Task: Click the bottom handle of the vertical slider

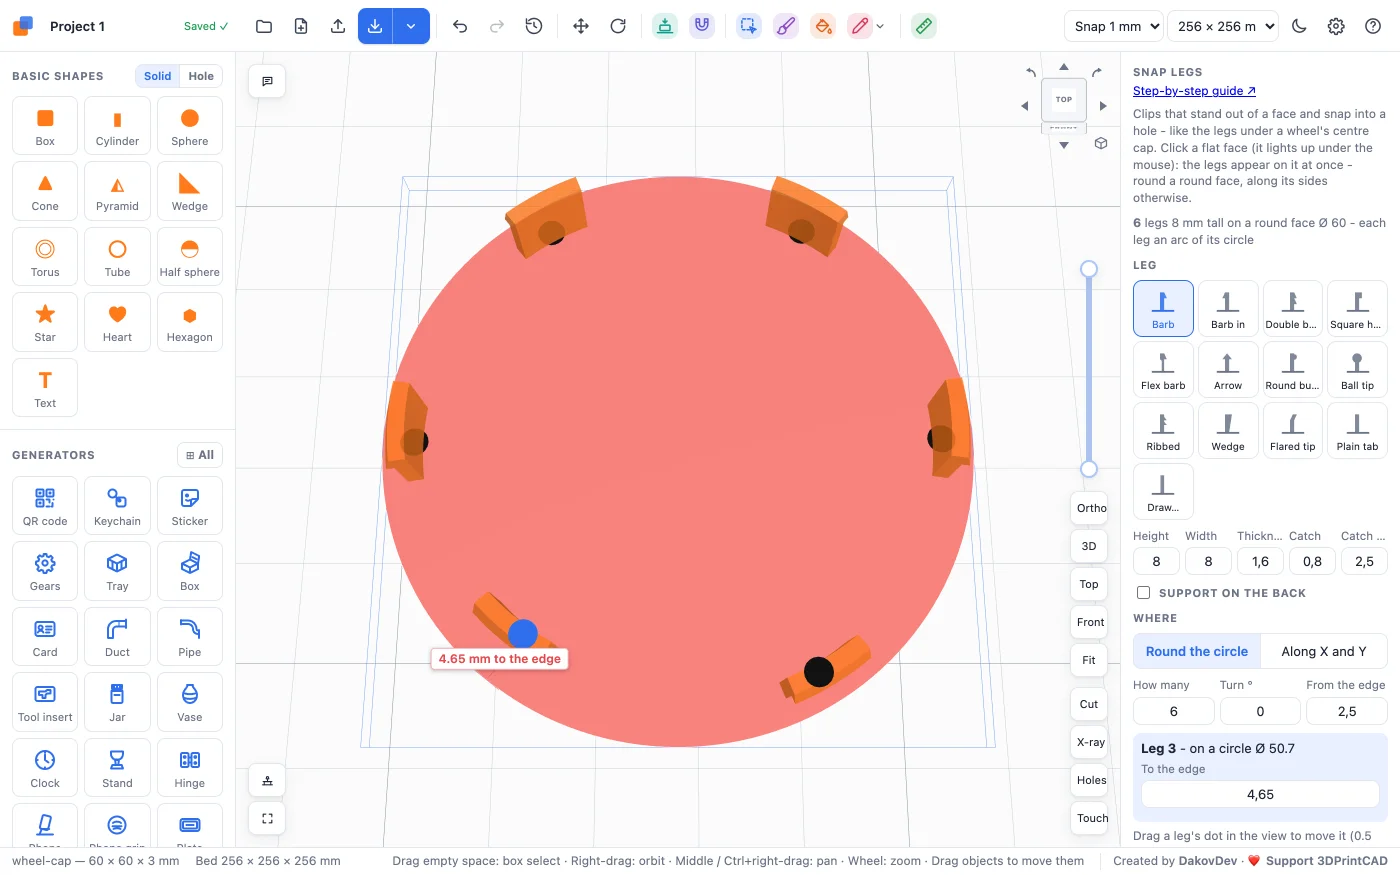Action: [x=1089, y=469]
